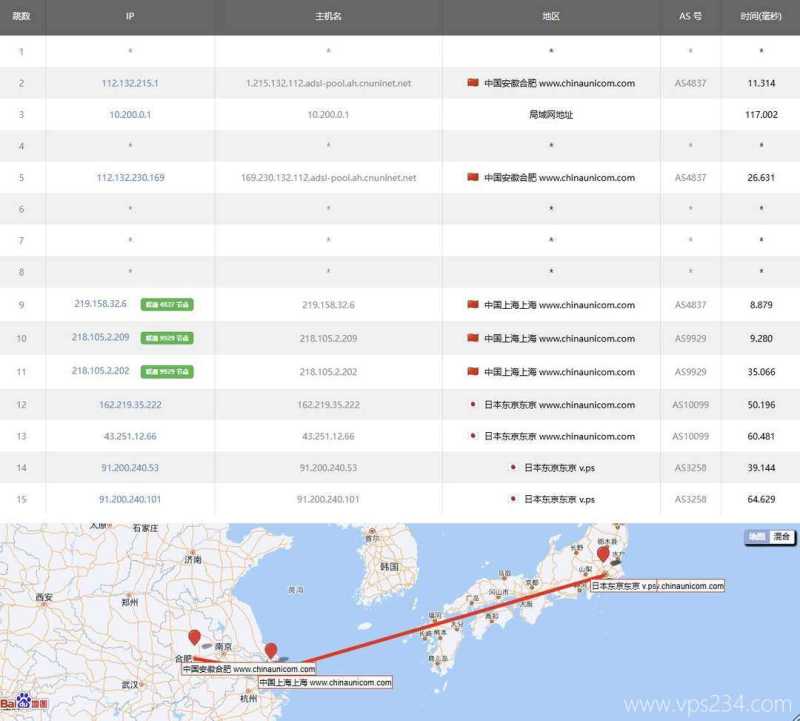Click the green node badge on hop 9
Screen dimensions: 800x721
167,305
